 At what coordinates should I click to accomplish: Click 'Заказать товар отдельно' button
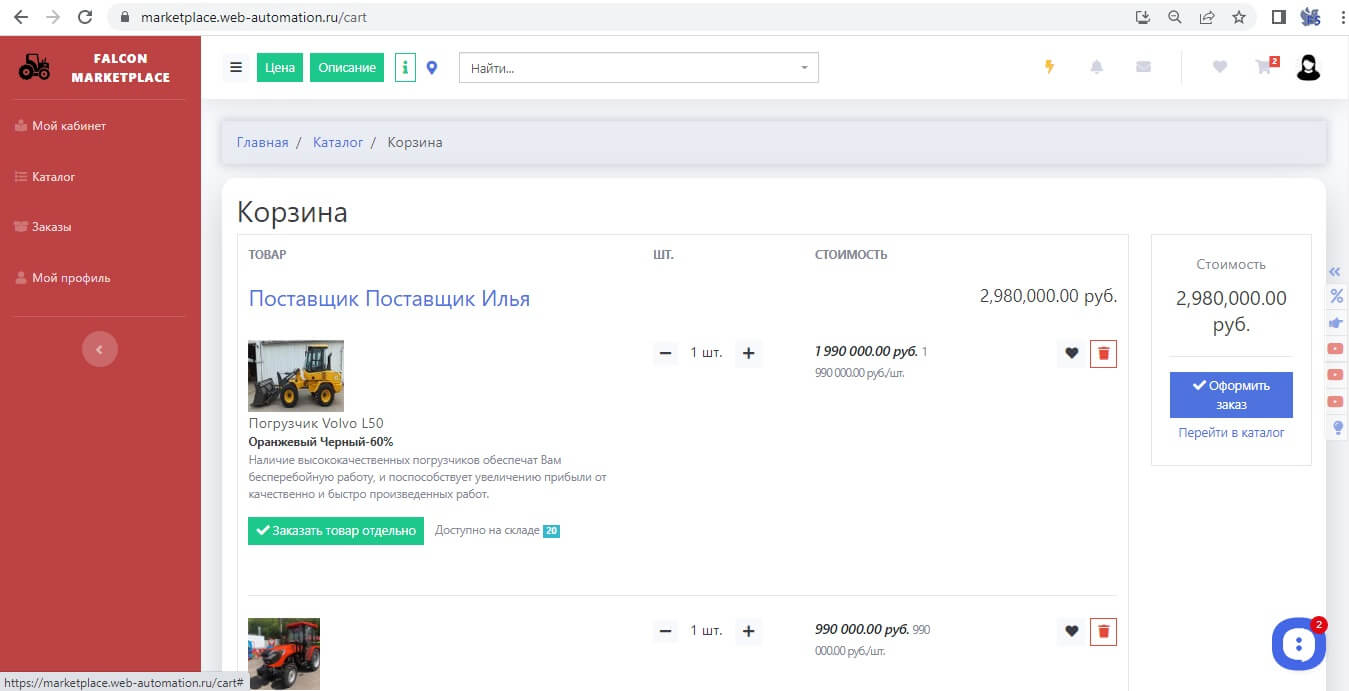pos(336,531)
